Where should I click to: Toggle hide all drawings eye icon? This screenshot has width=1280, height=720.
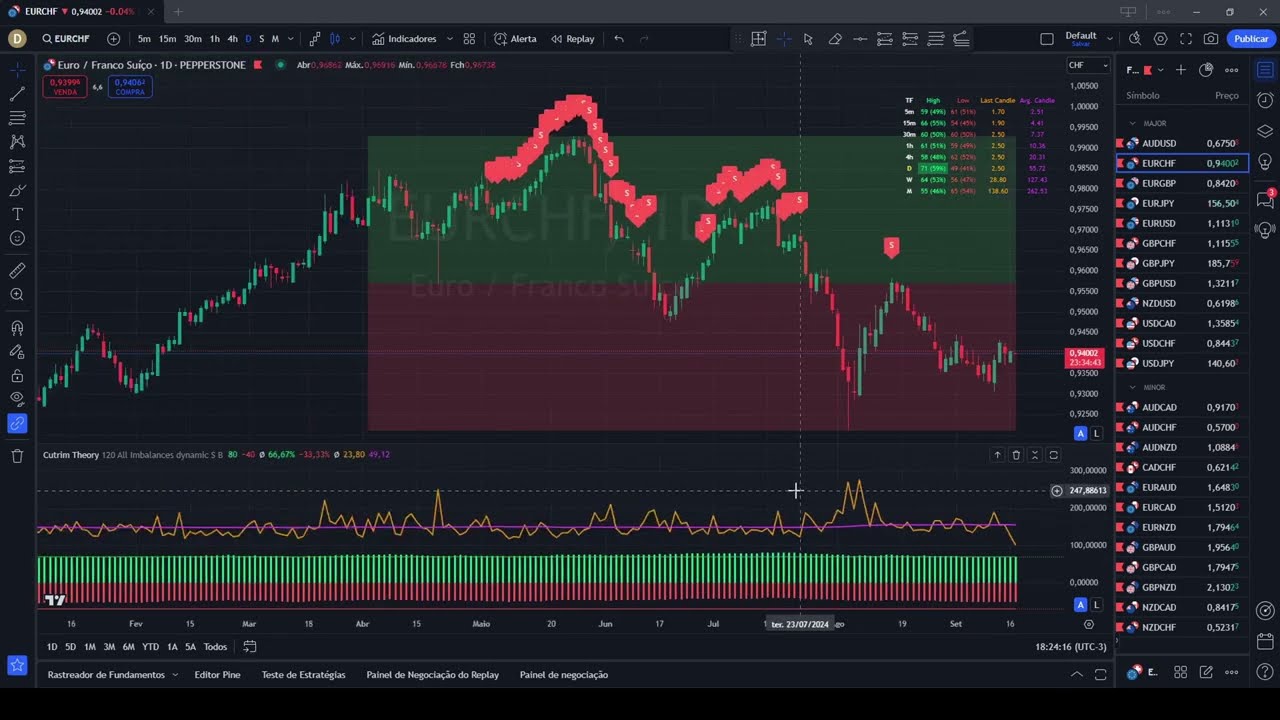(17, 399)
